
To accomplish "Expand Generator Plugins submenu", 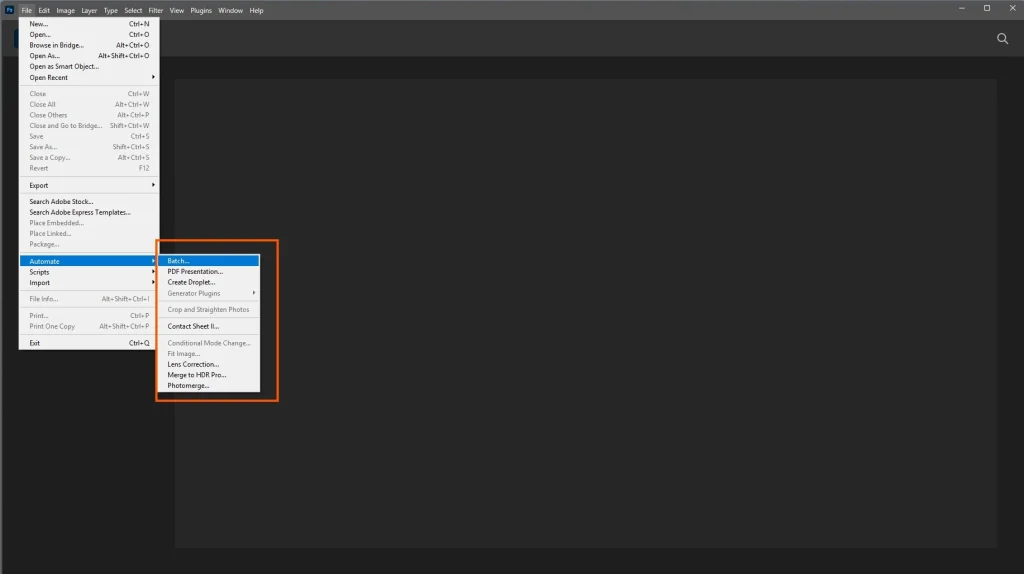I will click(x=209, y=293).
